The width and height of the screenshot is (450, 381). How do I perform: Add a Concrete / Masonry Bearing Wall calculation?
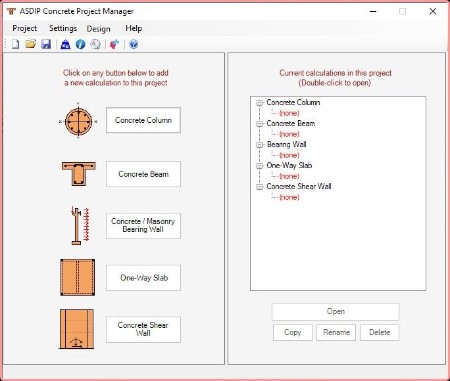pyautogui.click(x=143, y=226)
